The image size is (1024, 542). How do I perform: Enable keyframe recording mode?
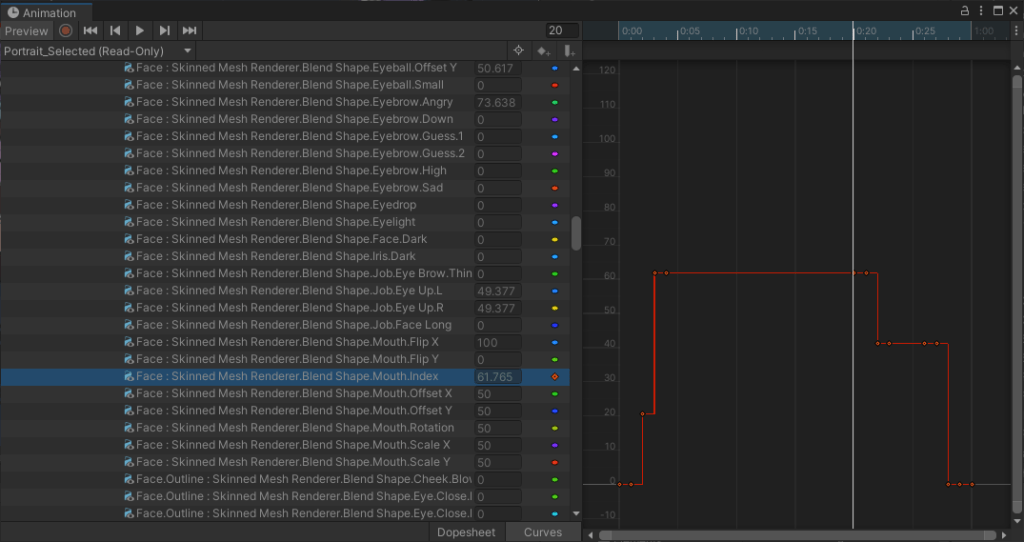pos(66,31)
